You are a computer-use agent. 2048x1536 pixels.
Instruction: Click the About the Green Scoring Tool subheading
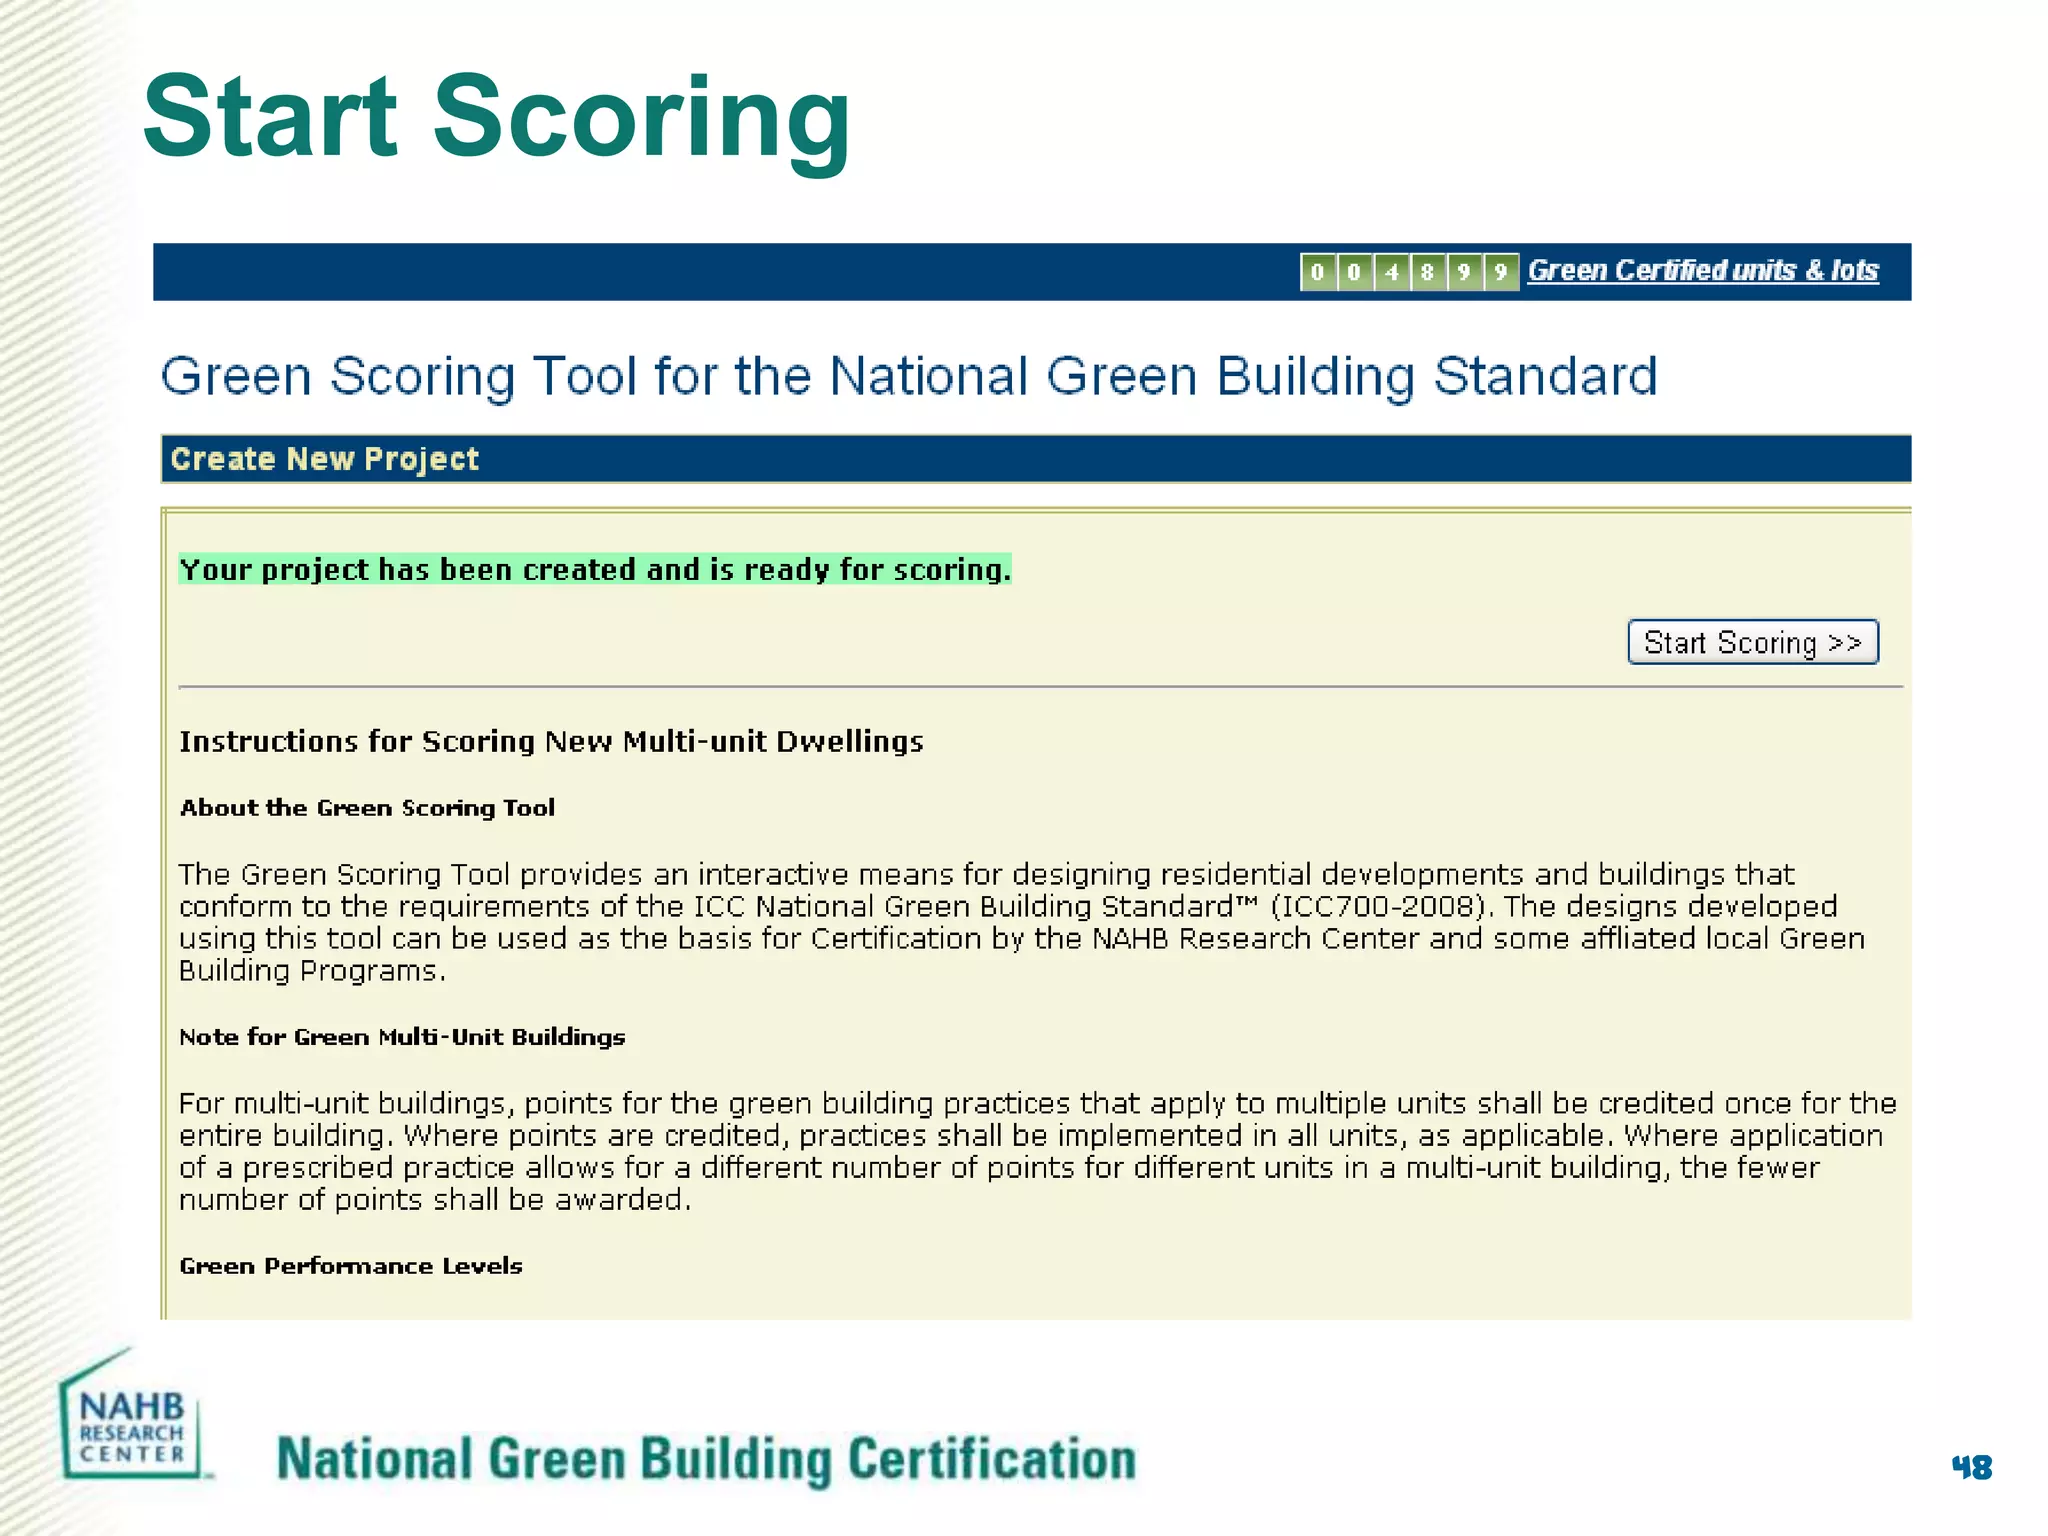pos(367,808)
